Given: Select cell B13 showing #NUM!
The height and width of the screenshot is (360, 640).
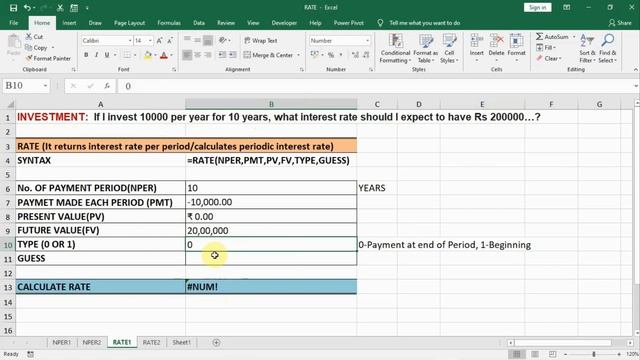Looking at the screenshot, I should 271,287.
